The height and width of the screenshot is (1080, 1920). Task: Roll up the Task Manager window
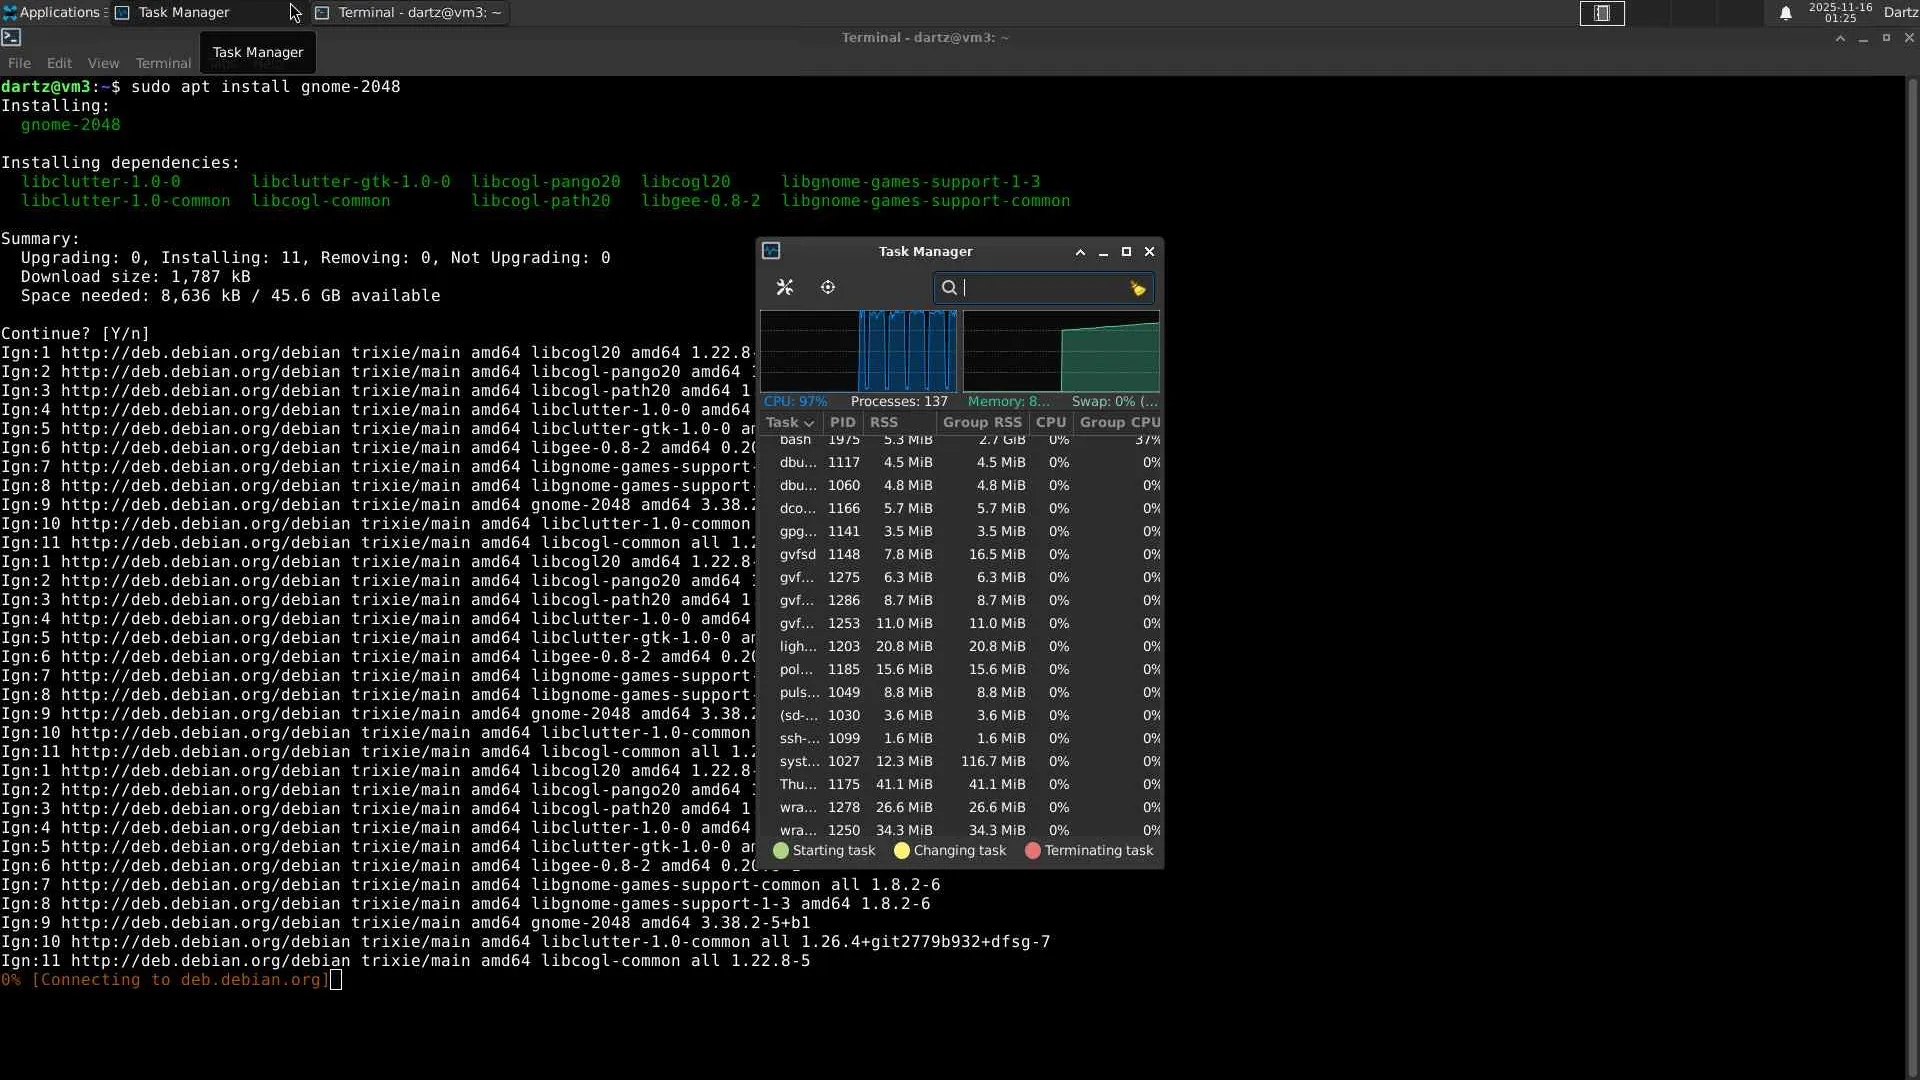click(x=1080, y=252)
